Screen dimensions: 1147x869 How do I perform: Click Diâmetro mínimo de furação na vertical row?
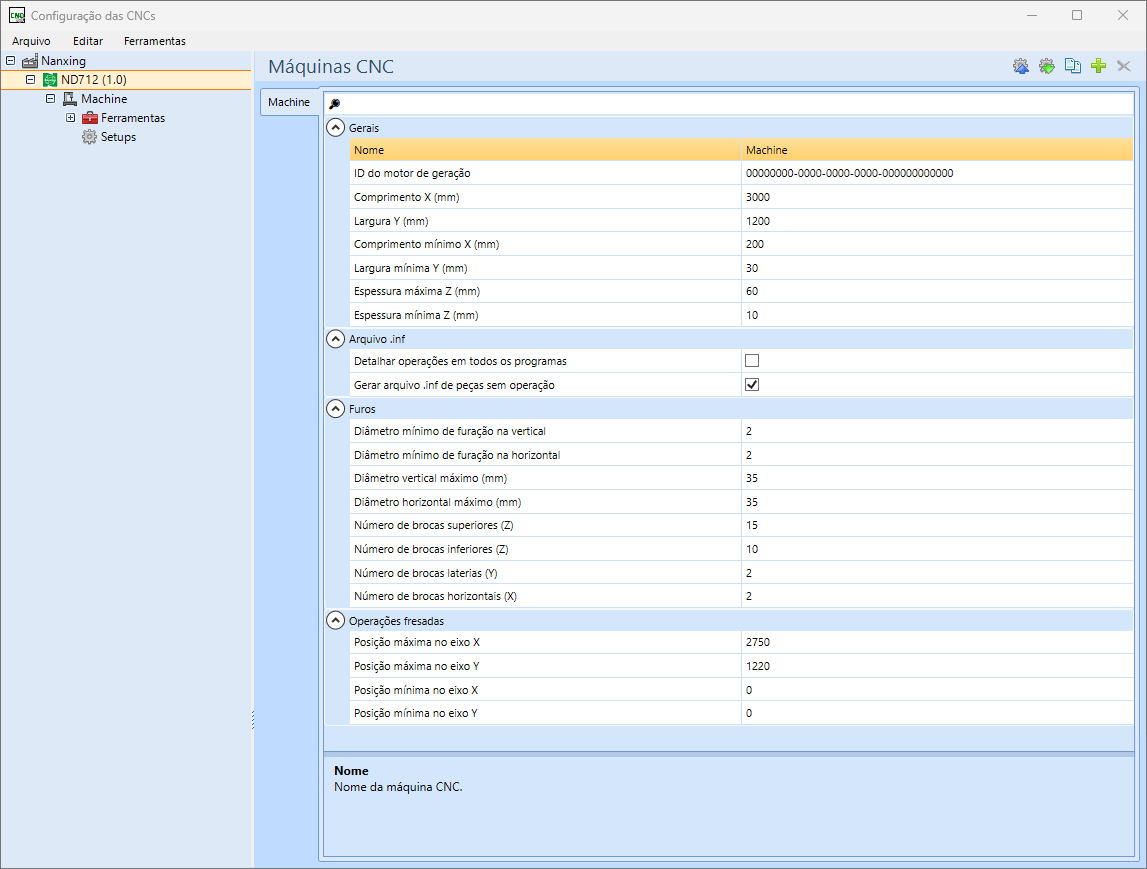point(741,432)
